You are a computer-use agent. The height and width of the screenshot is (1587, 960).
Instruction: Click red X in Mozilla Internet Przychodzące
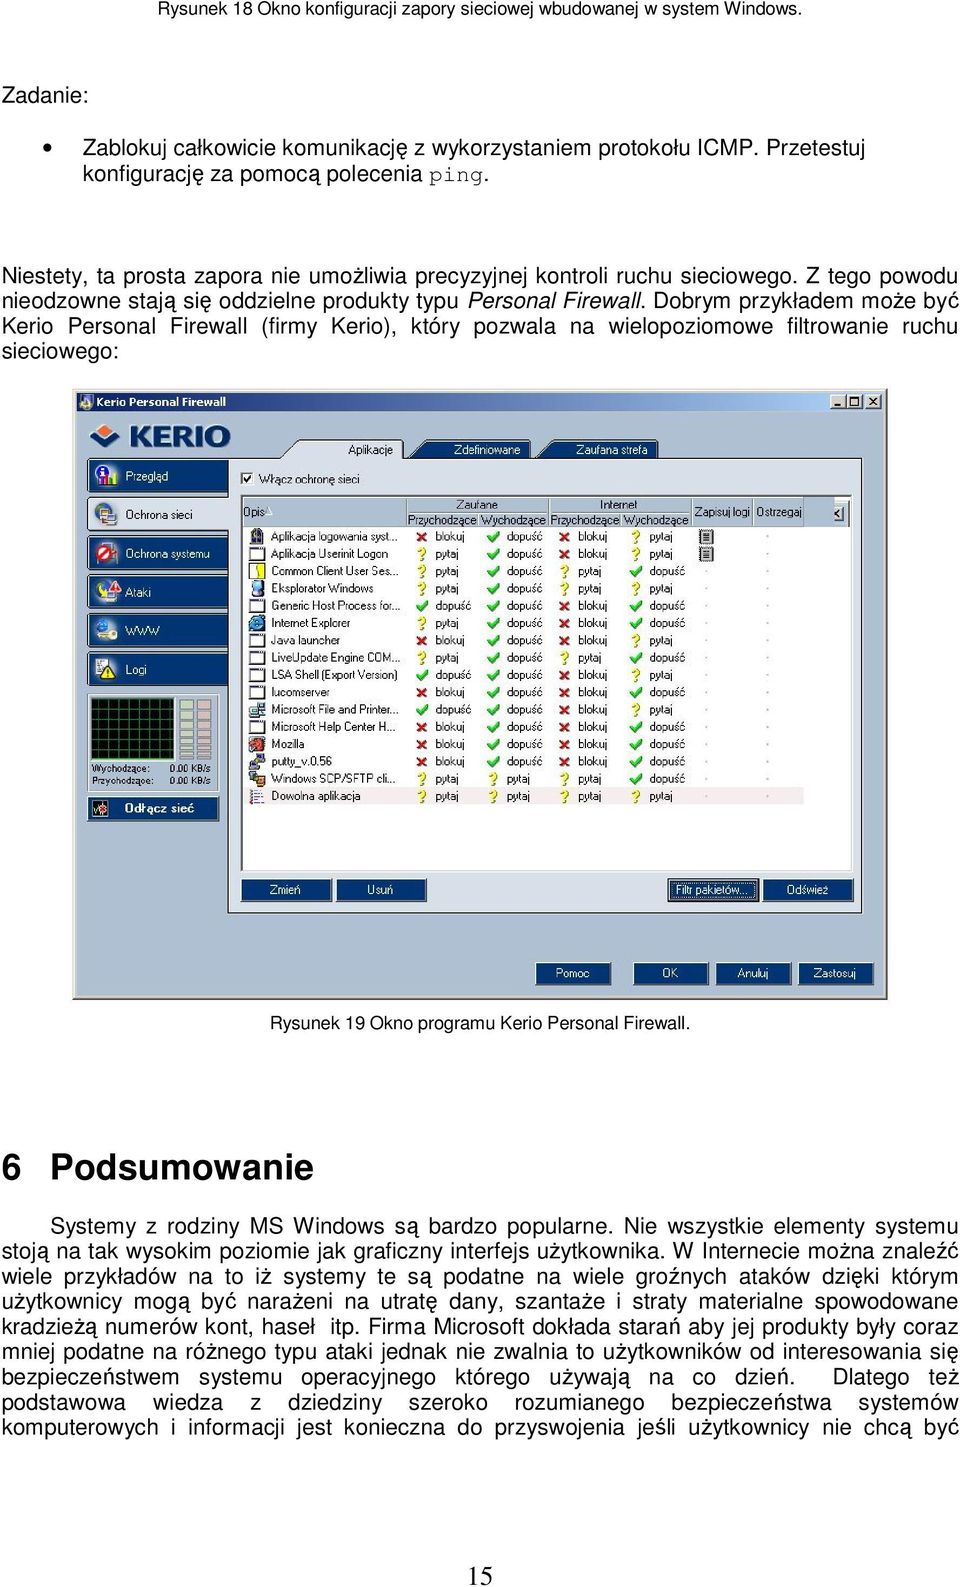point(565,745)
